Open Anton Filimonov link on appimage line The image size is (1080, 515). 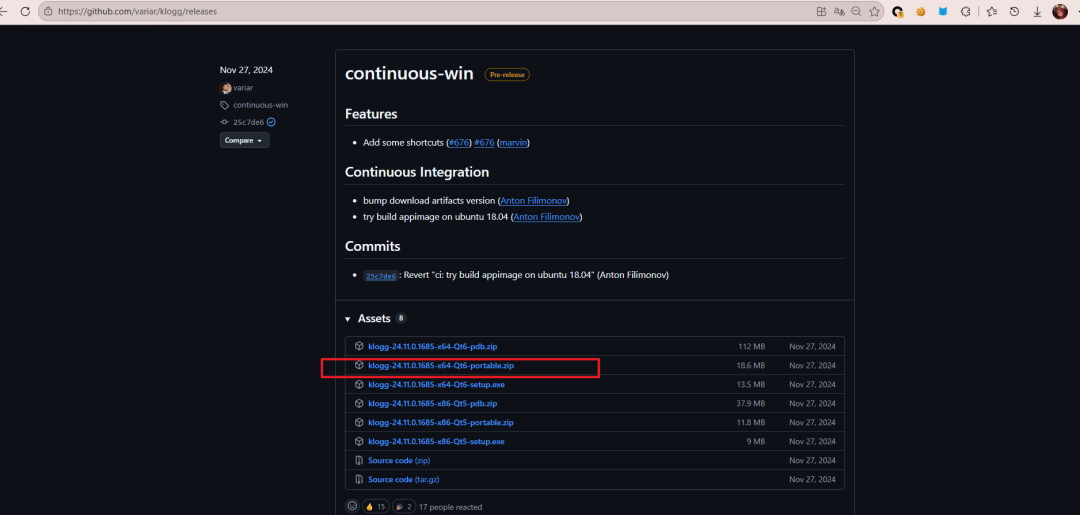(547, 217)
